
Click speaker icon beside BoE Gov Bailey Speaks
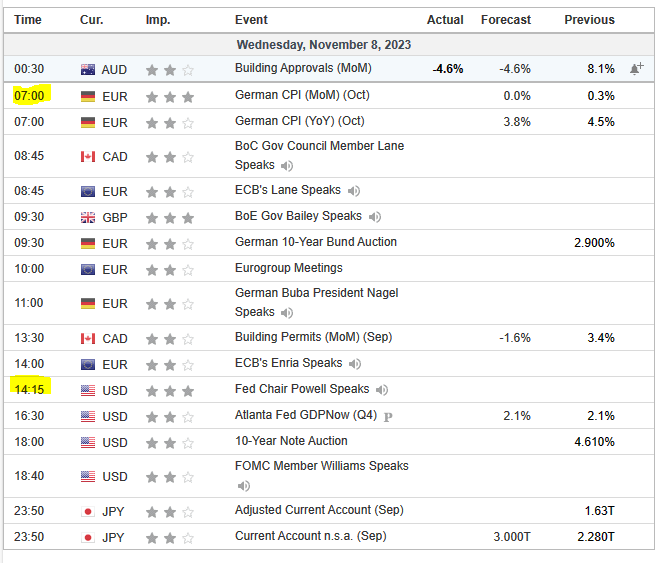tap(375, 217)
